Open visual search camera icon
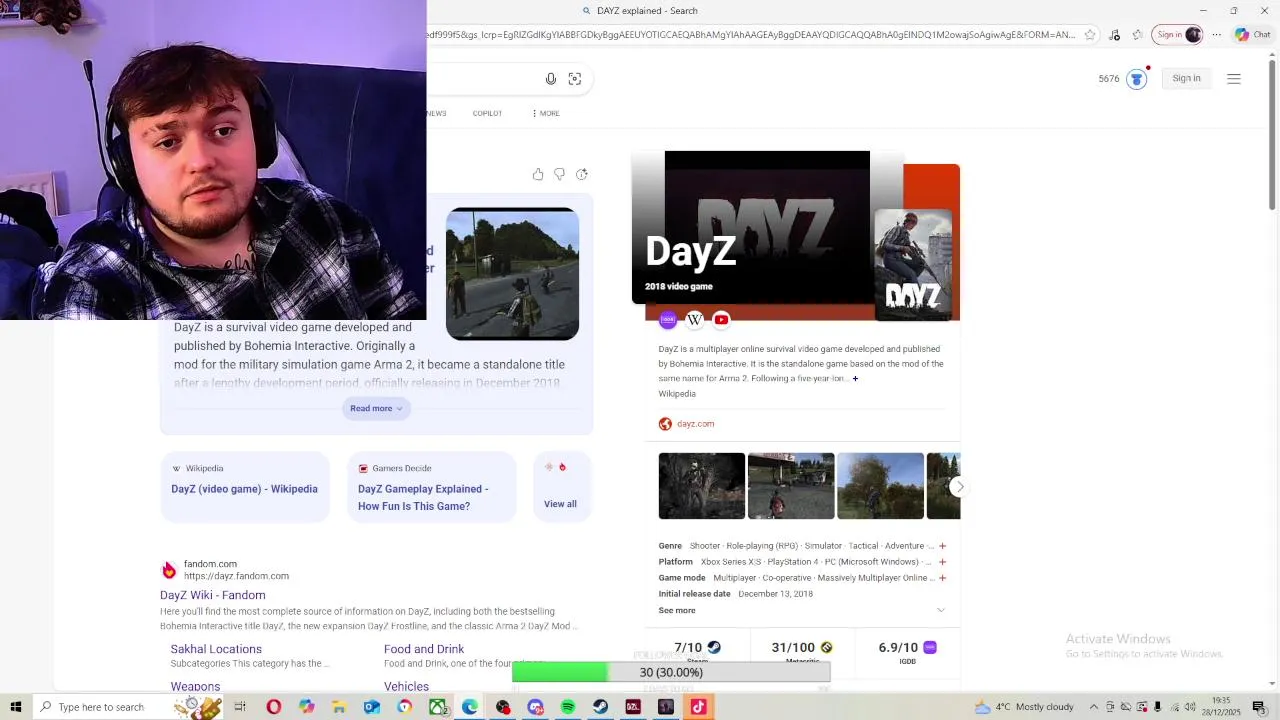Screen dimensions: 1280x720 click(x=575, y=79)
